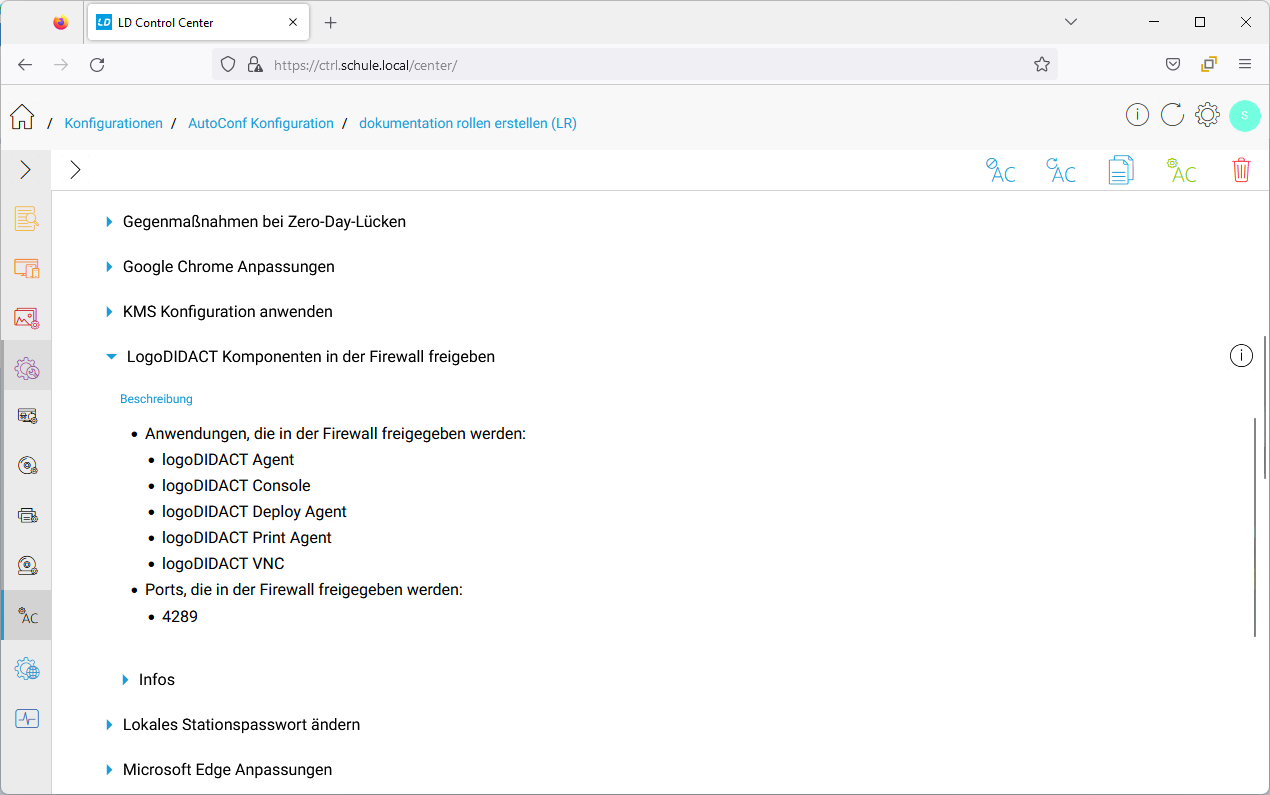
Task: Open a new browser tab
Action: 331,22
